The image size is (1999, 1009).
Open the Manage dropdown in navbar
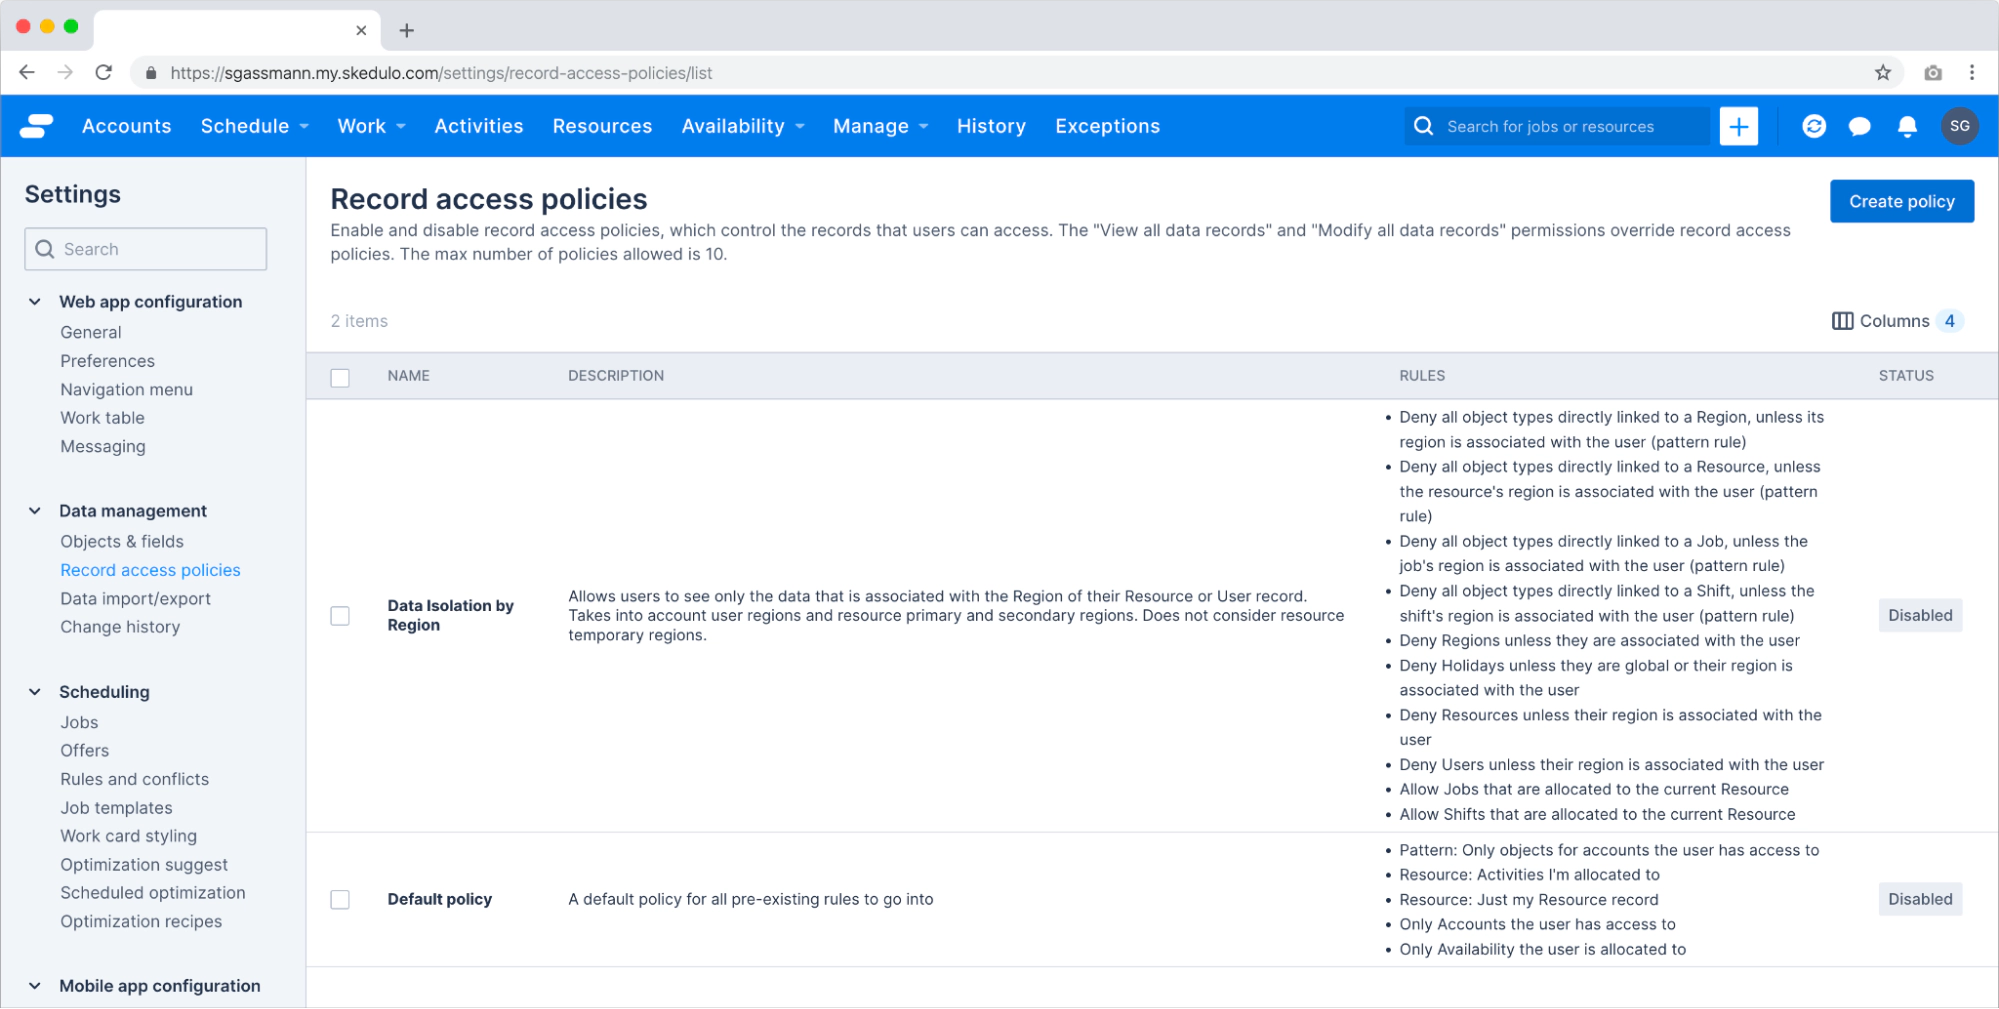tap(881, 126)
